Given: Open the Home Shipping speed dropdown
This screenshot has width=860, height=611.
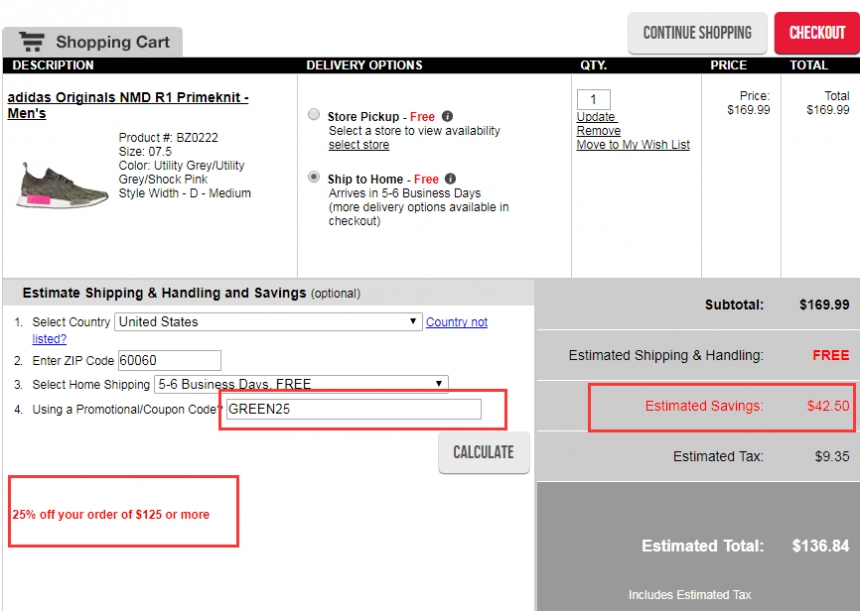Looking at the screenshot, I should click(x=301, y=384).
